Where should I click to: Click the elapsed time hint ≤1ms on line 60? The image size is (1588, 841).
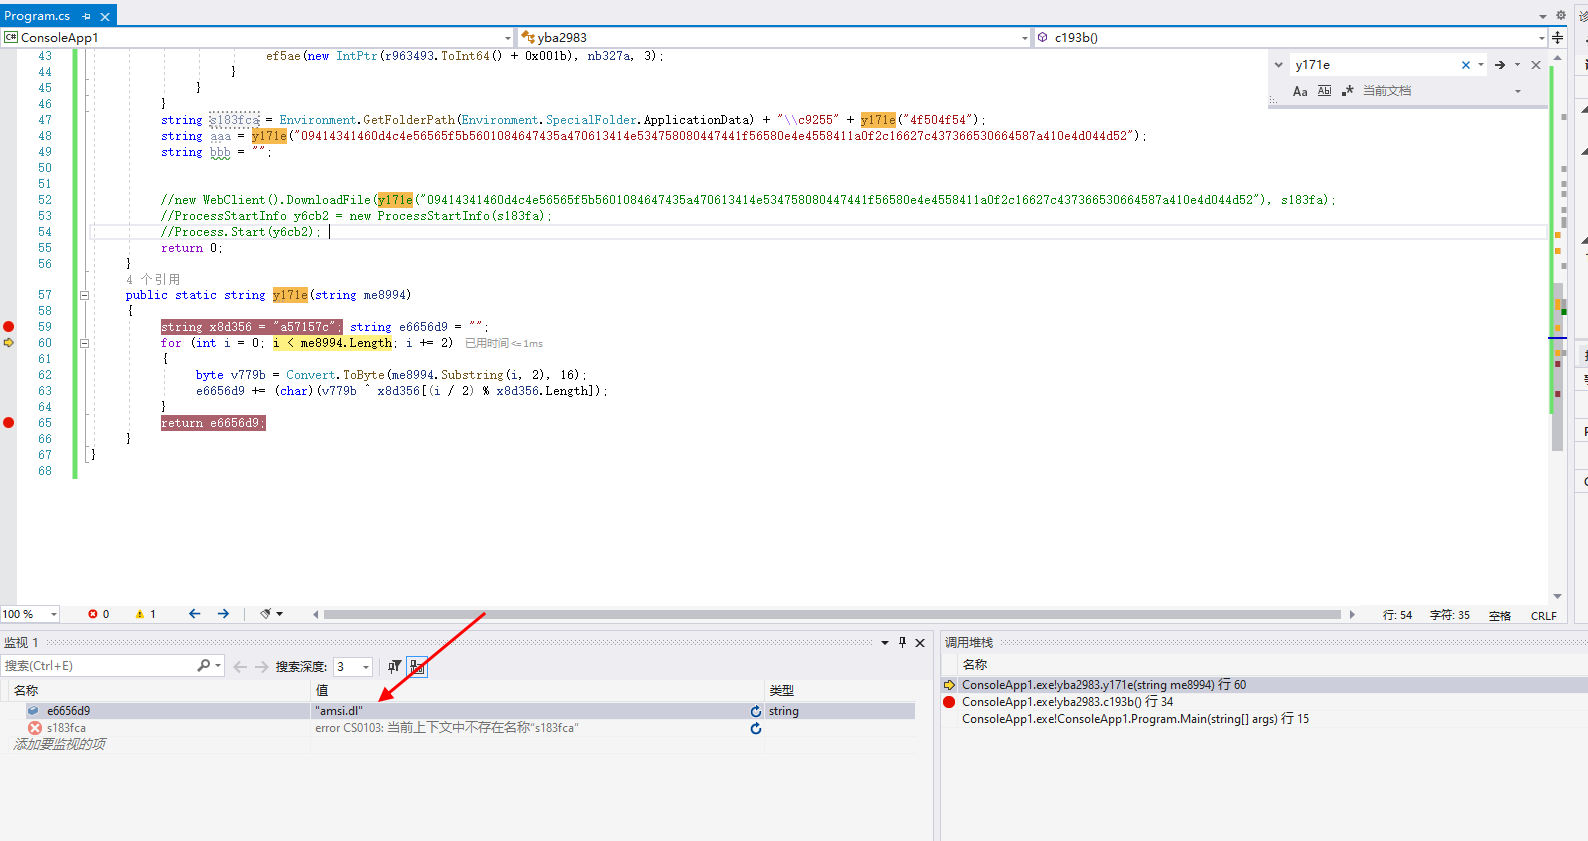click(x=504, y=343)
